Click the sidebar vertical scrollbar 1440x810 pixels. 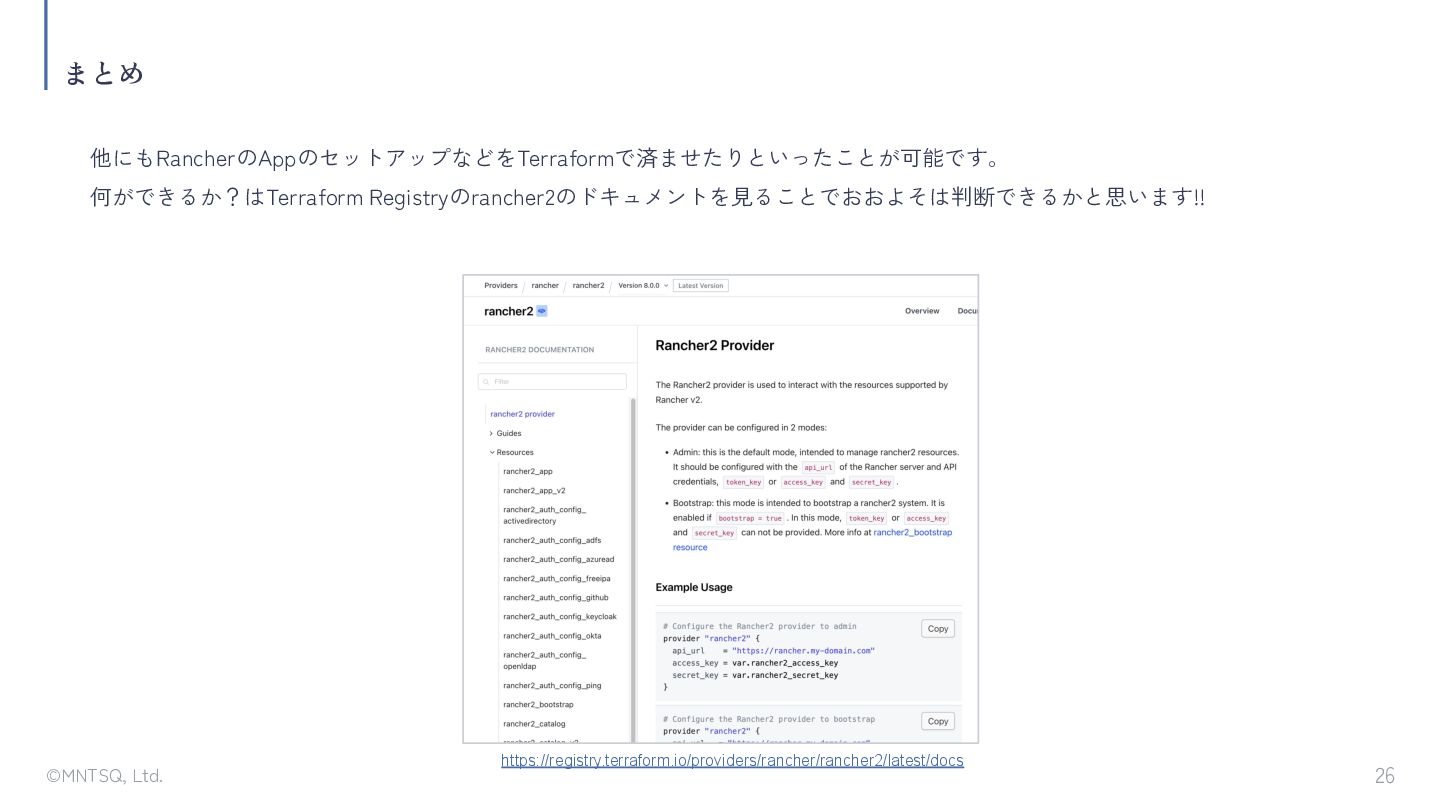pos(633,570)
